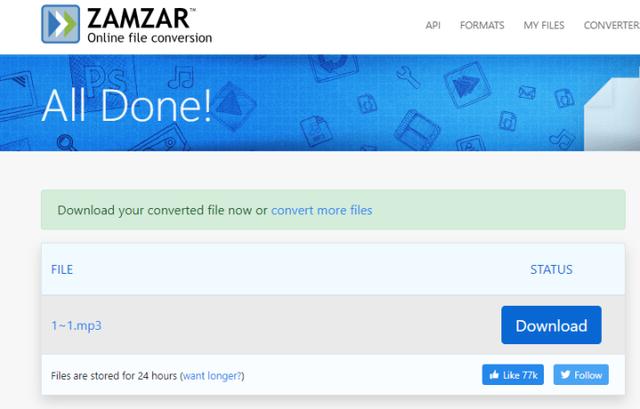The image size is (640, 409).
Task: Open the FORMATS menu item
Action: (482, 25)
